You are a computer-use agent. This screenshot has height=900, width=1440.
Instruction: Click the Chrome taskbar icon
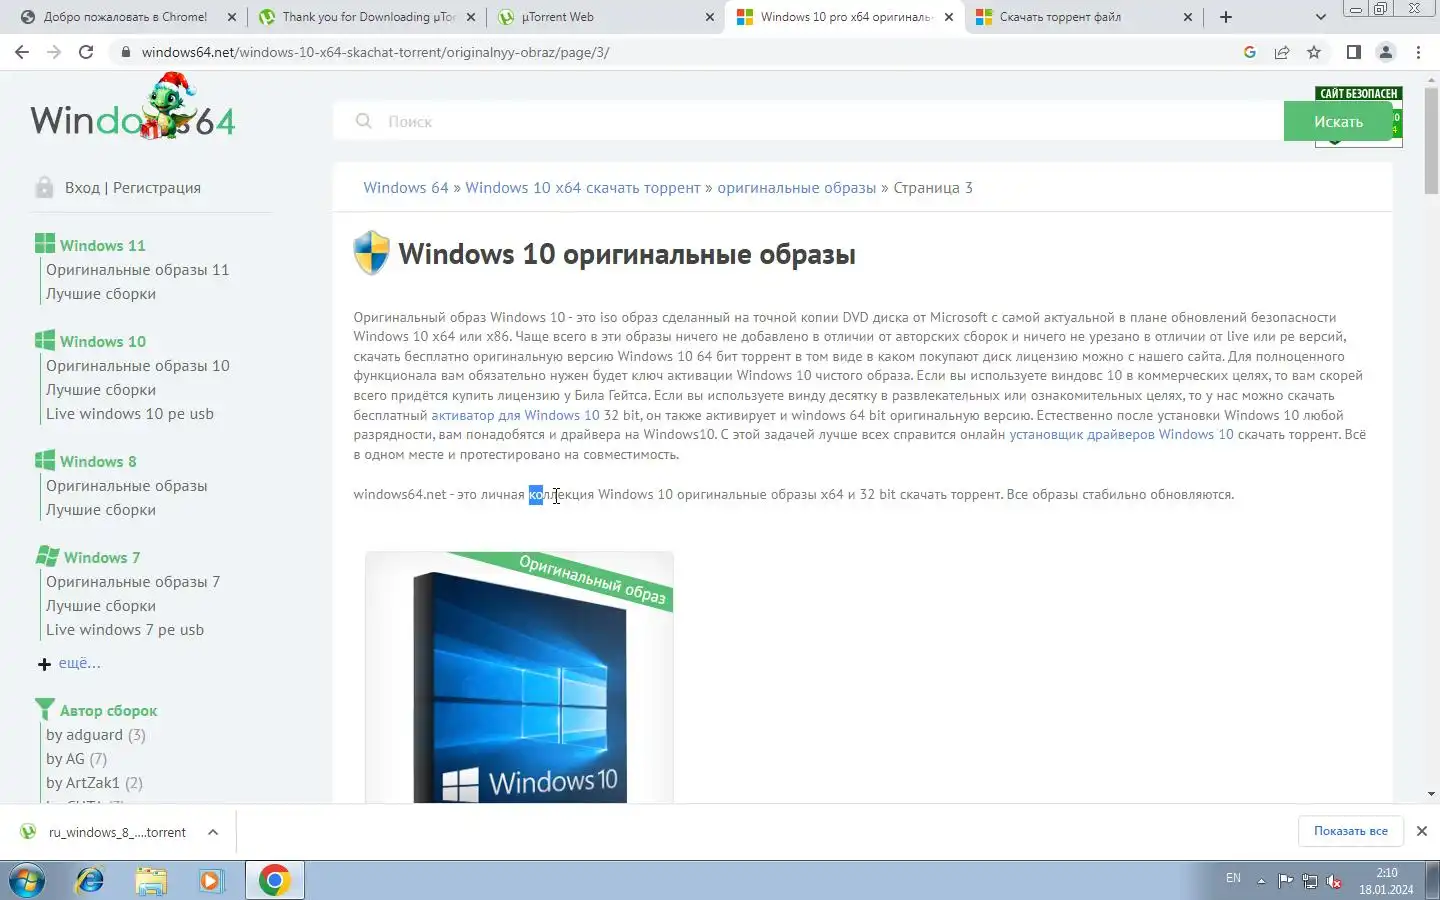[x=274, y=880]
